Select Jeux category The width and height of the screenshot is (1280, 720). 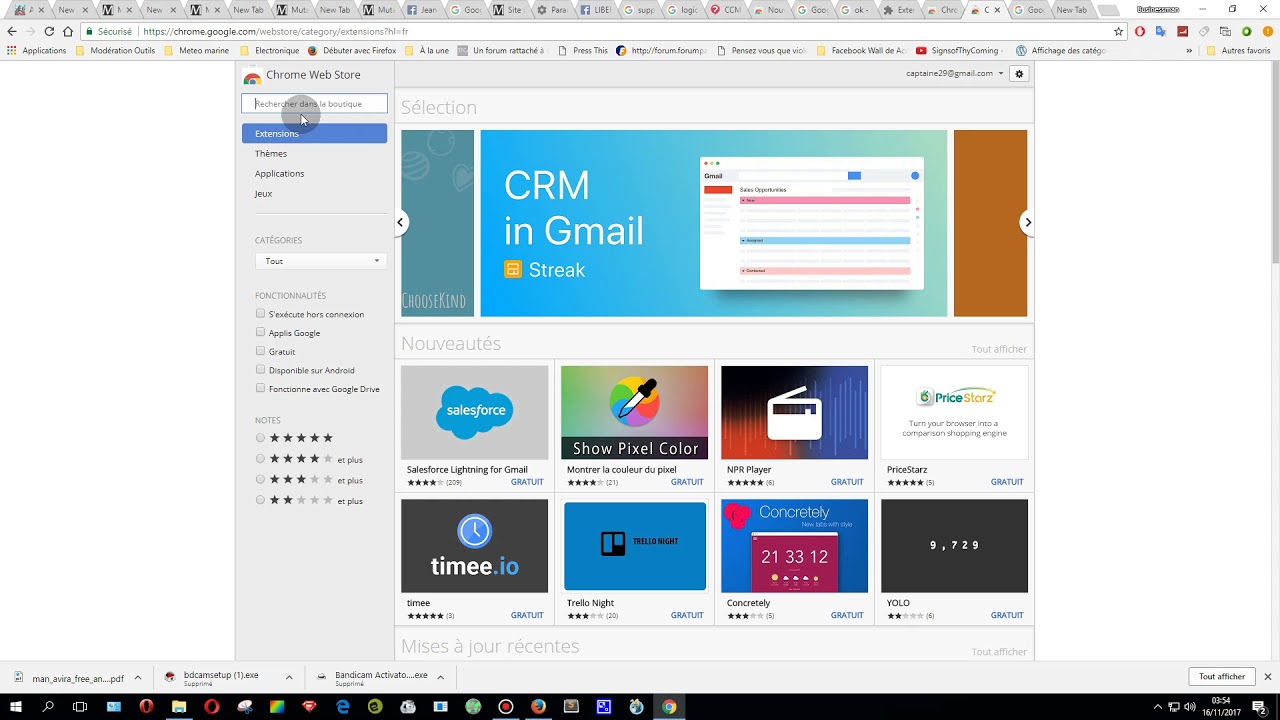coord(264,193)
